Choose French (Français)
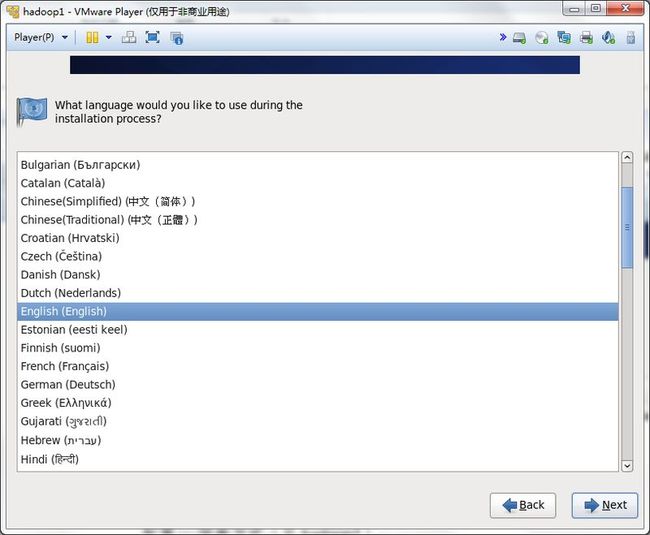650x535 pixels. (x=318, y=366)
